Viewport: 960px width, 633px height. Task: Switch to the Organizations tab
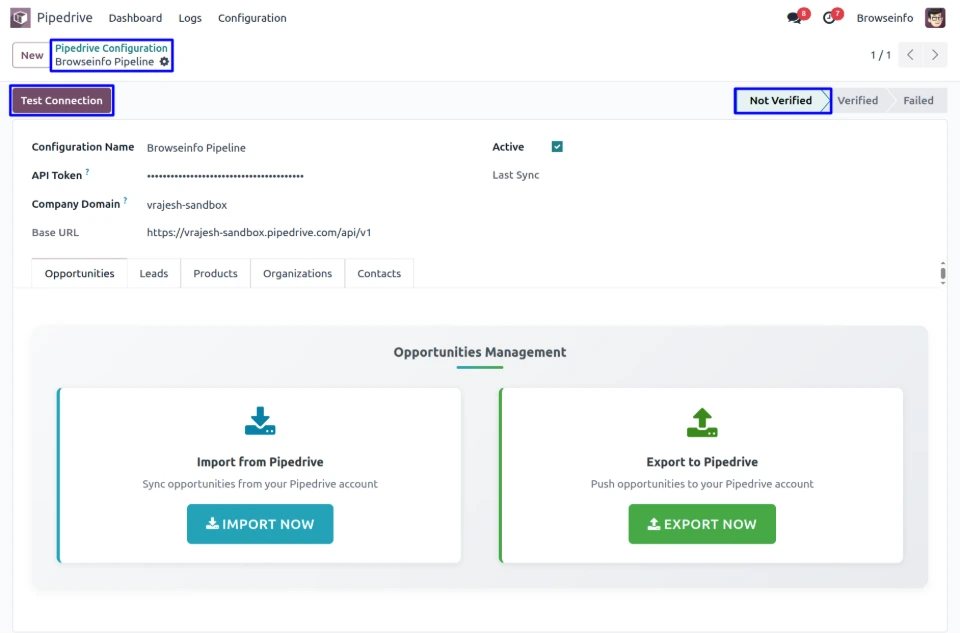297,274
